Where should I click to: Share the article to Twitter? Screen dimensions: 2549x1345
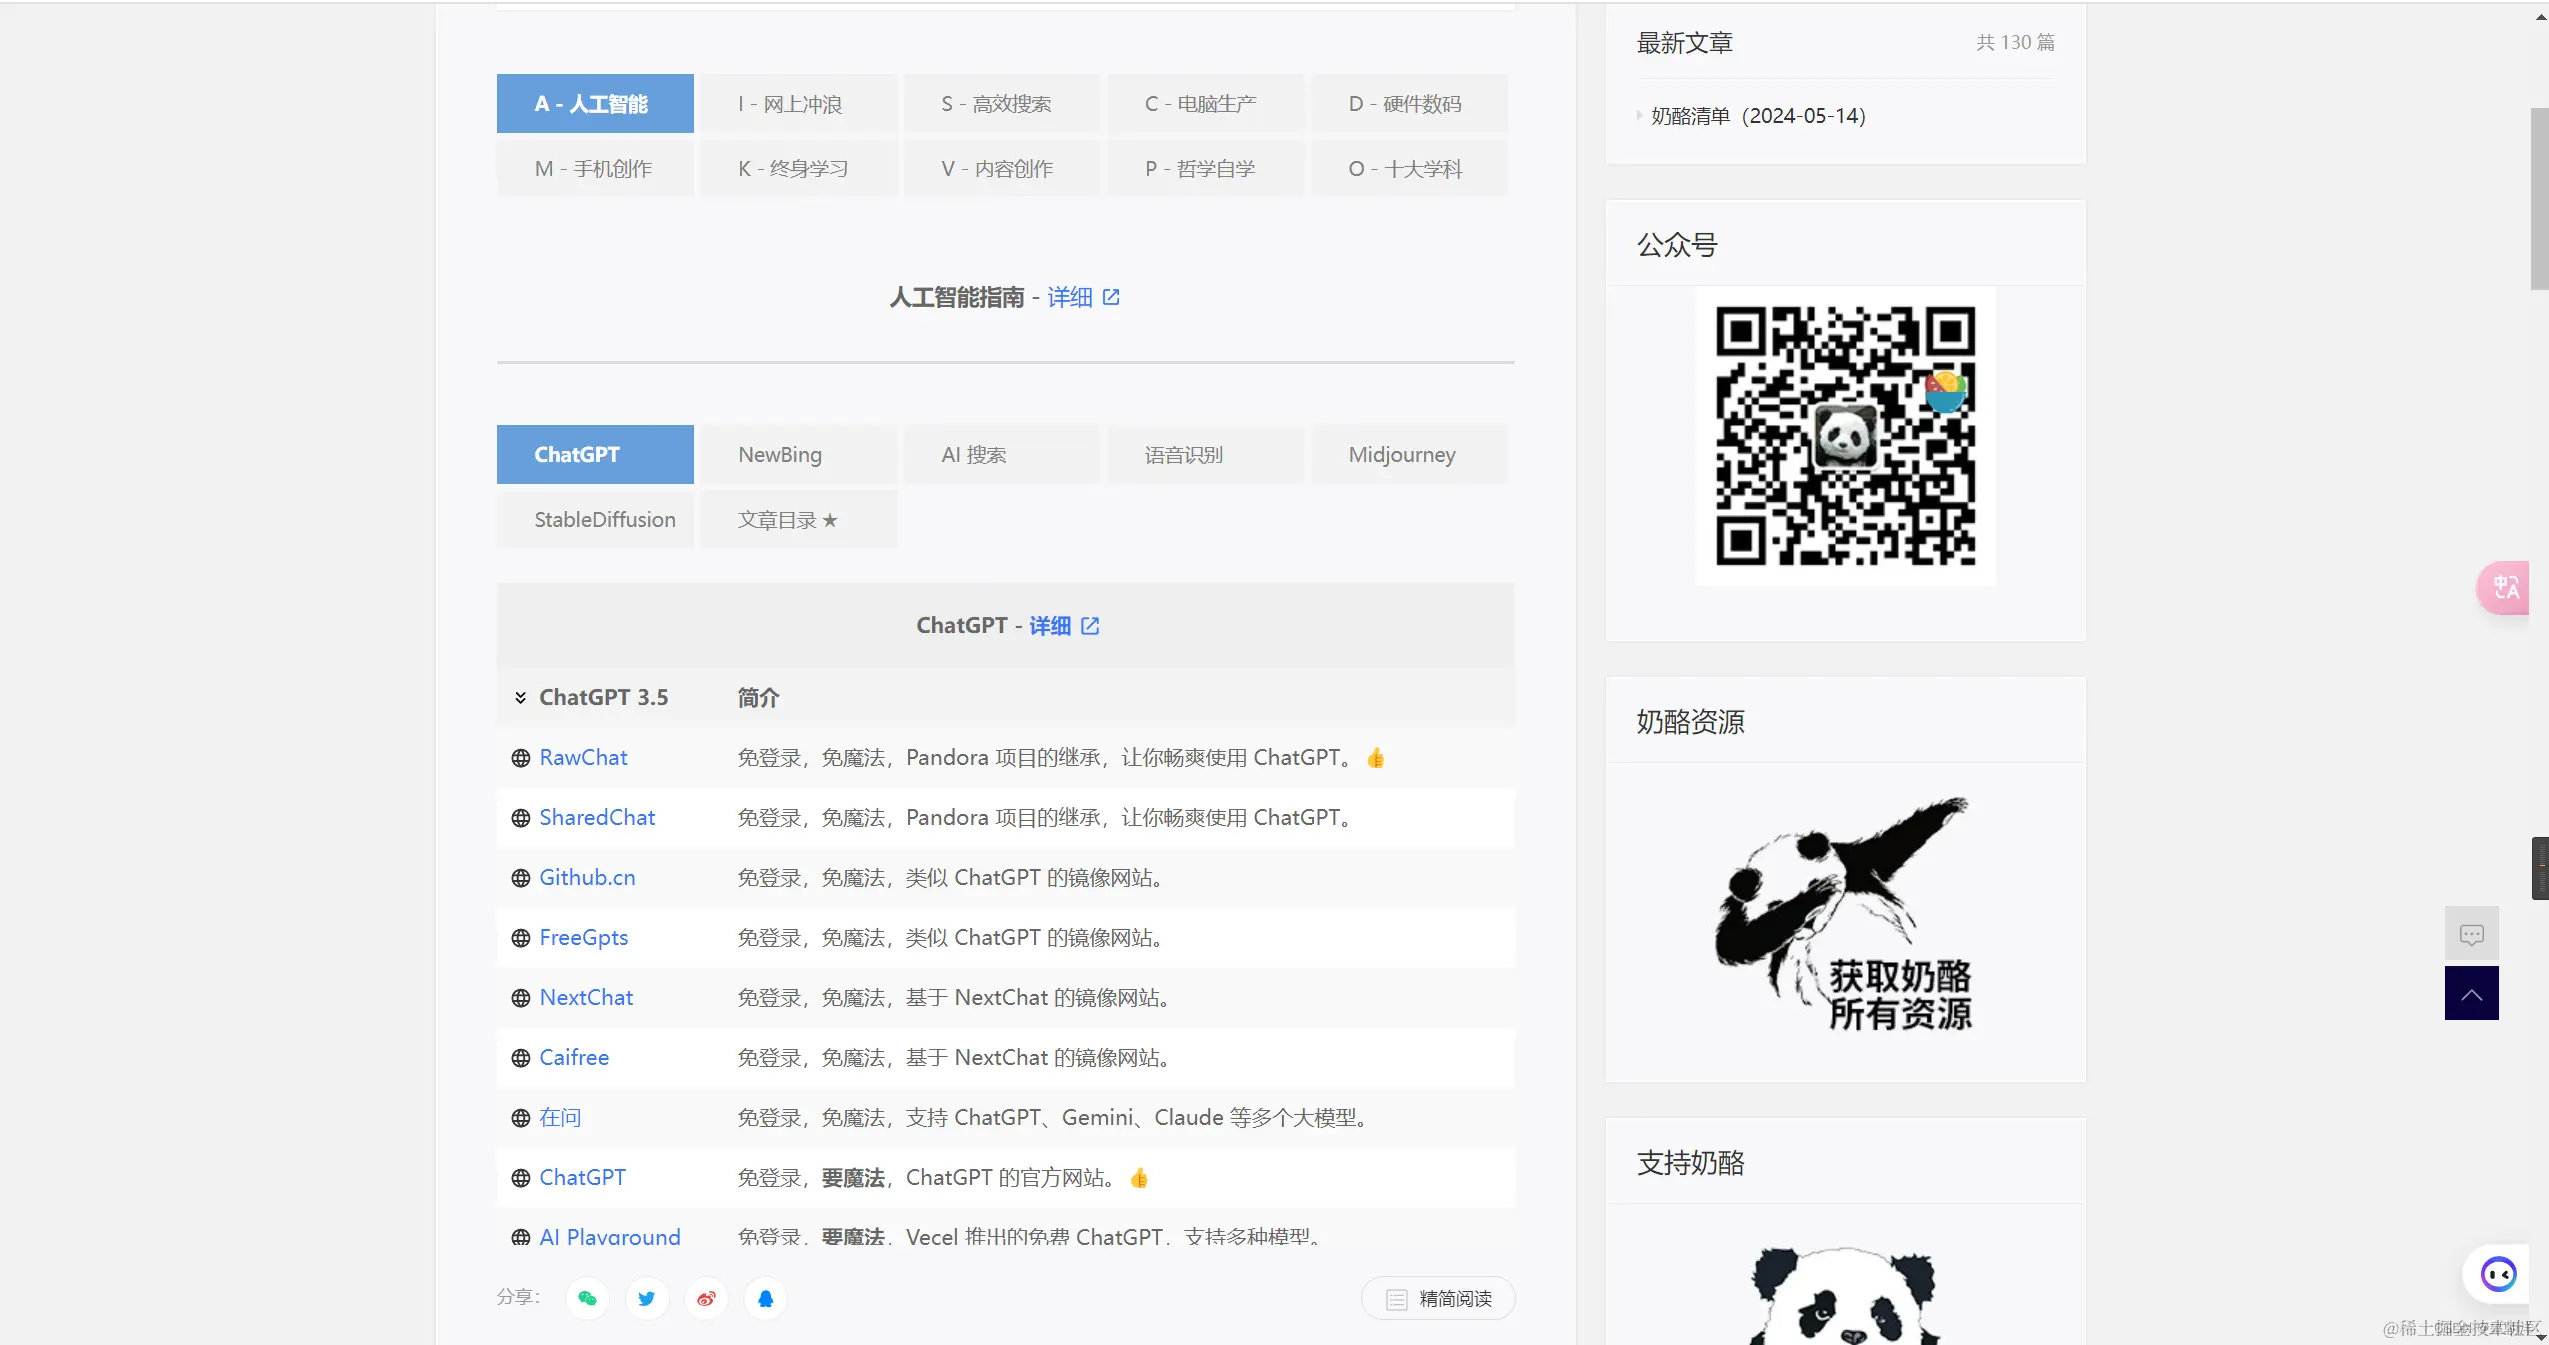[645, 1298]
